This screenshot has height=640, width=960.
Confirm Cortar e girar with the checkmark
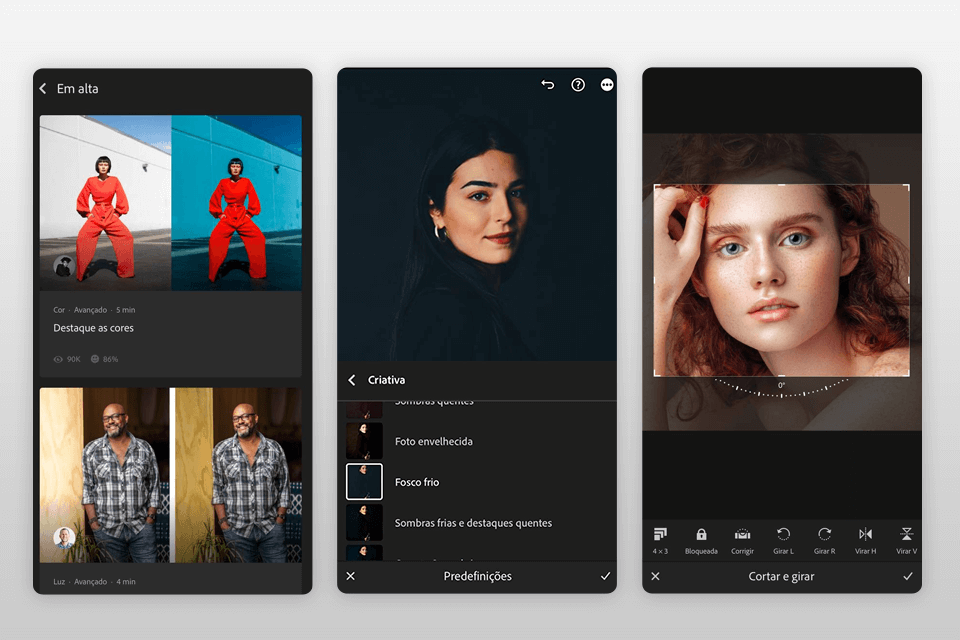908,576
